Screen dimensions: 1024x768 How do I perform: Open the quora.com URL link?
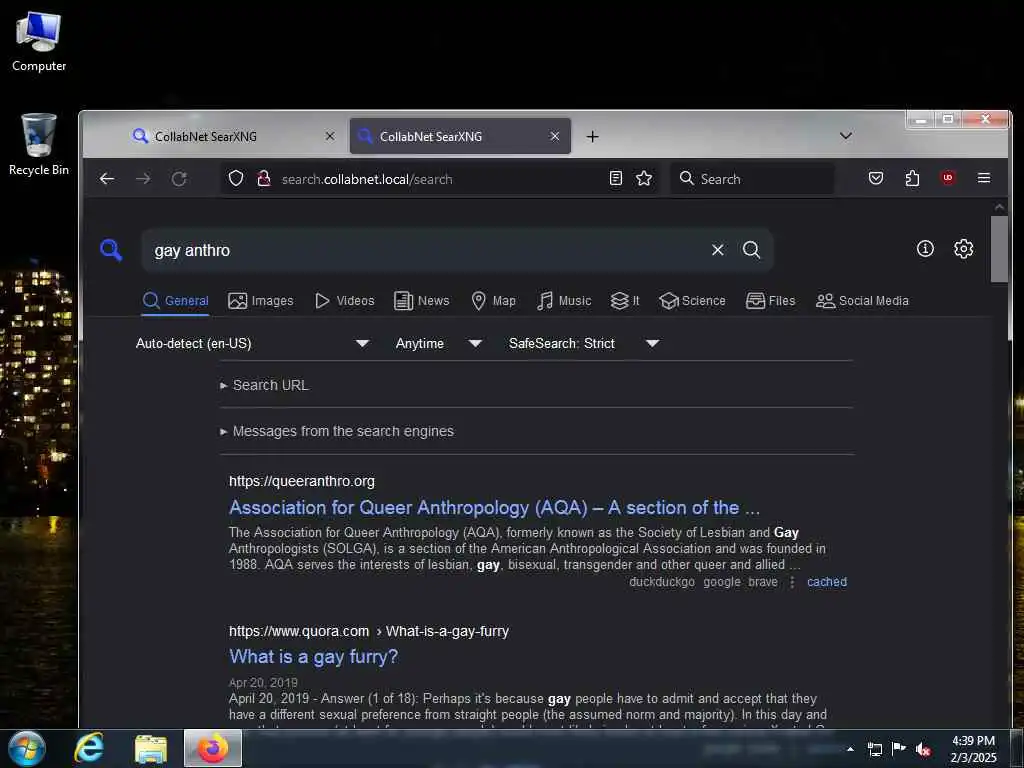point(368,632)
